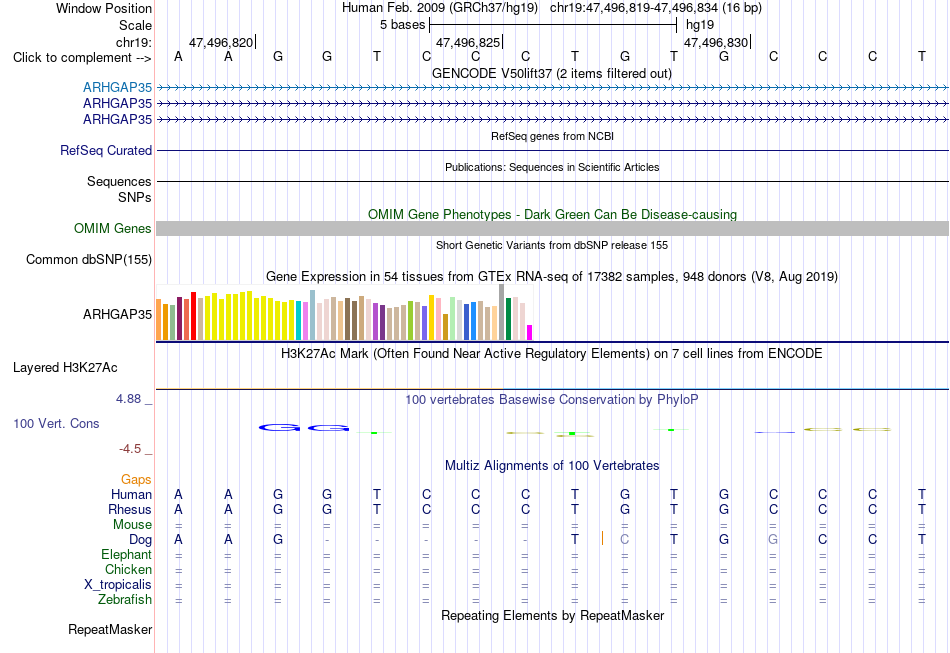Click the 'H3K27Ac Mark' ENCODE track title

pyautogui.click(x=551, y=354)
